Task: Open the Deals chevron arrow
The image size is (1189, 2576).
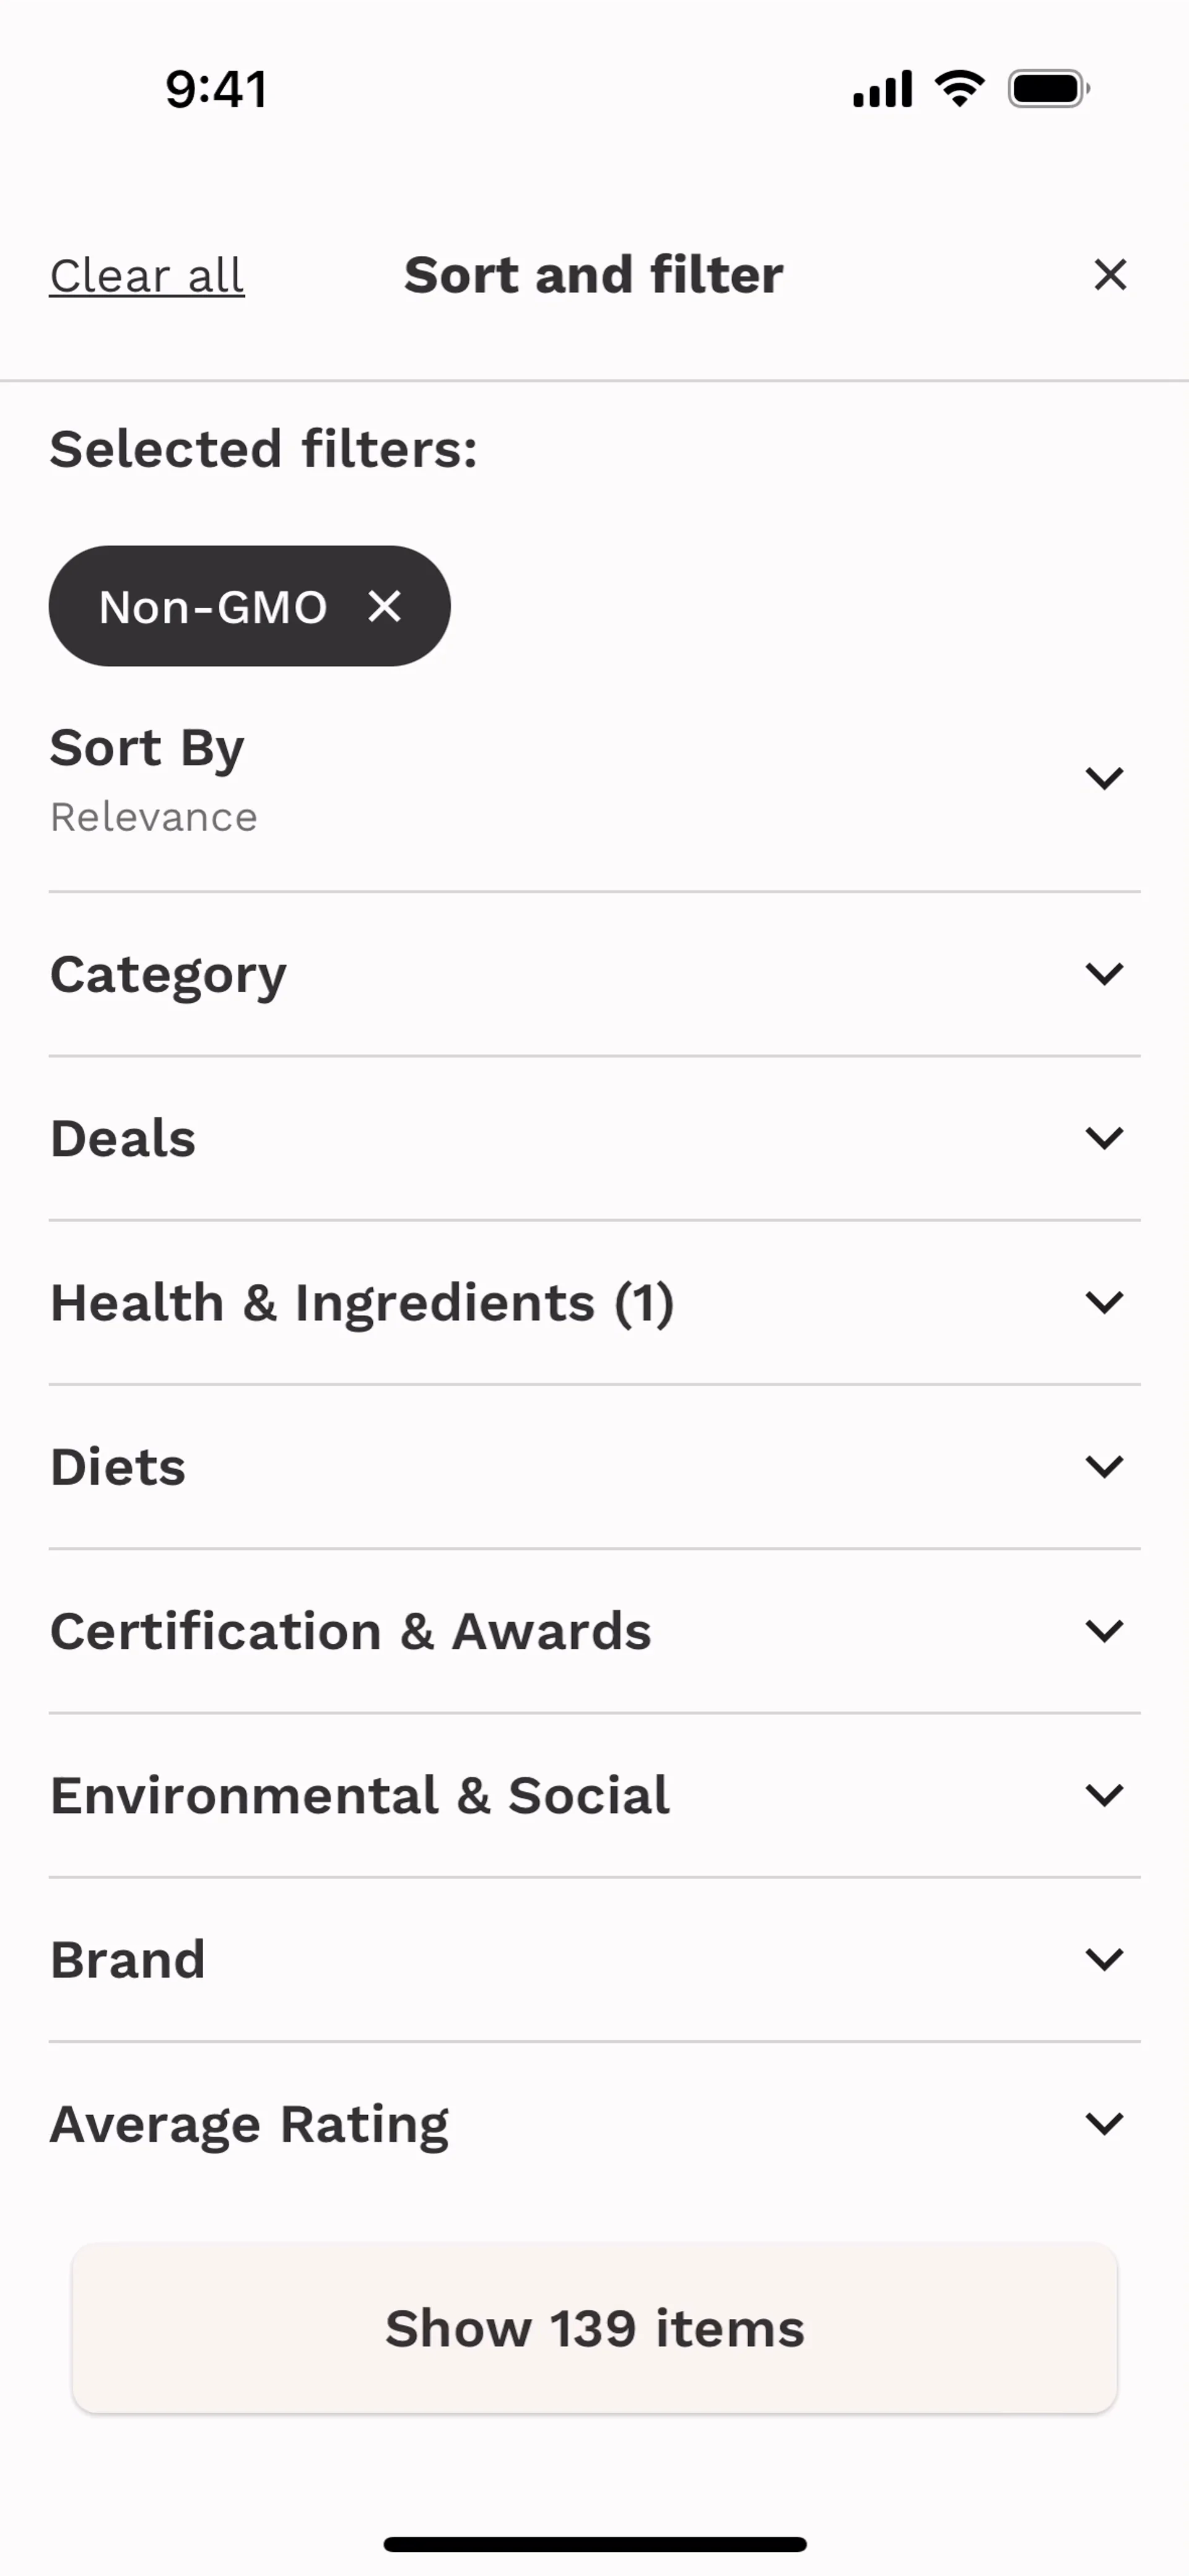Action: 1104,1138
